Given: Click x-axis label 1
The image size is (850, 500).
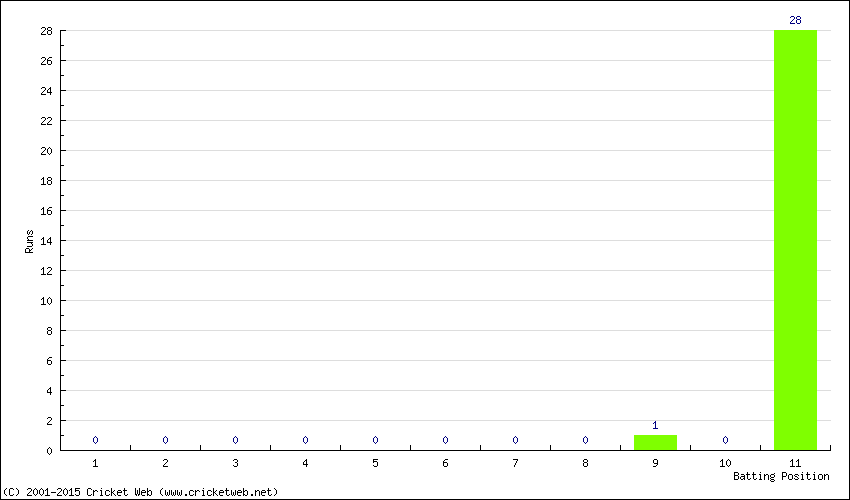Looking at the screenshot, I should pos(95,463).
